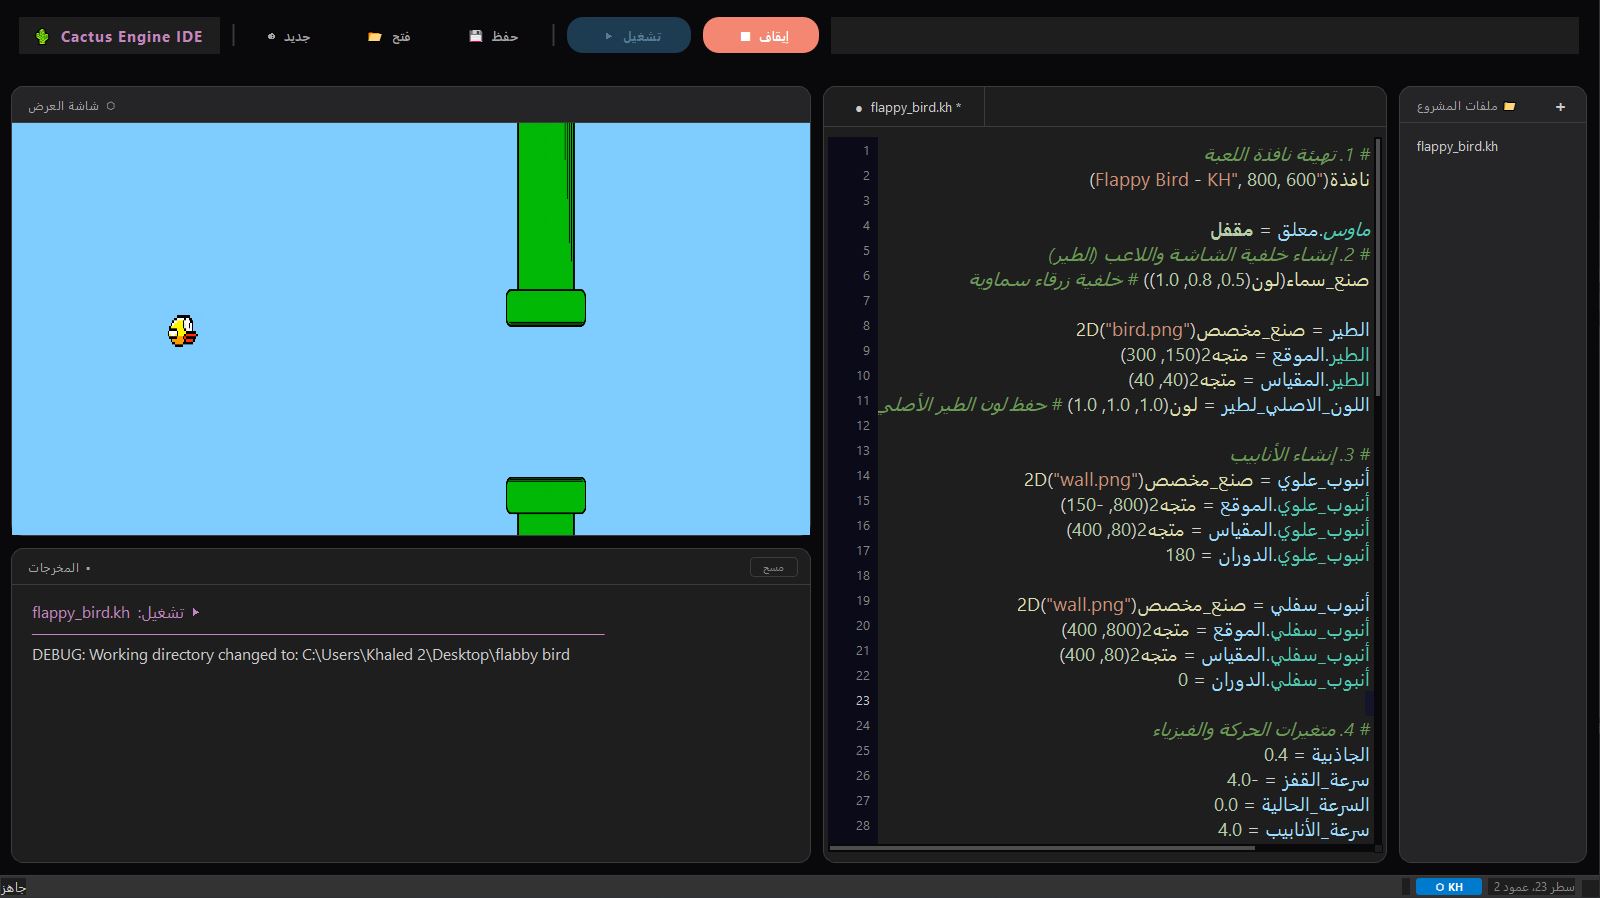Click the سرعة_القفز = -4.0 code line
The image size is (1600, 898).
[x=1298, y=780]
